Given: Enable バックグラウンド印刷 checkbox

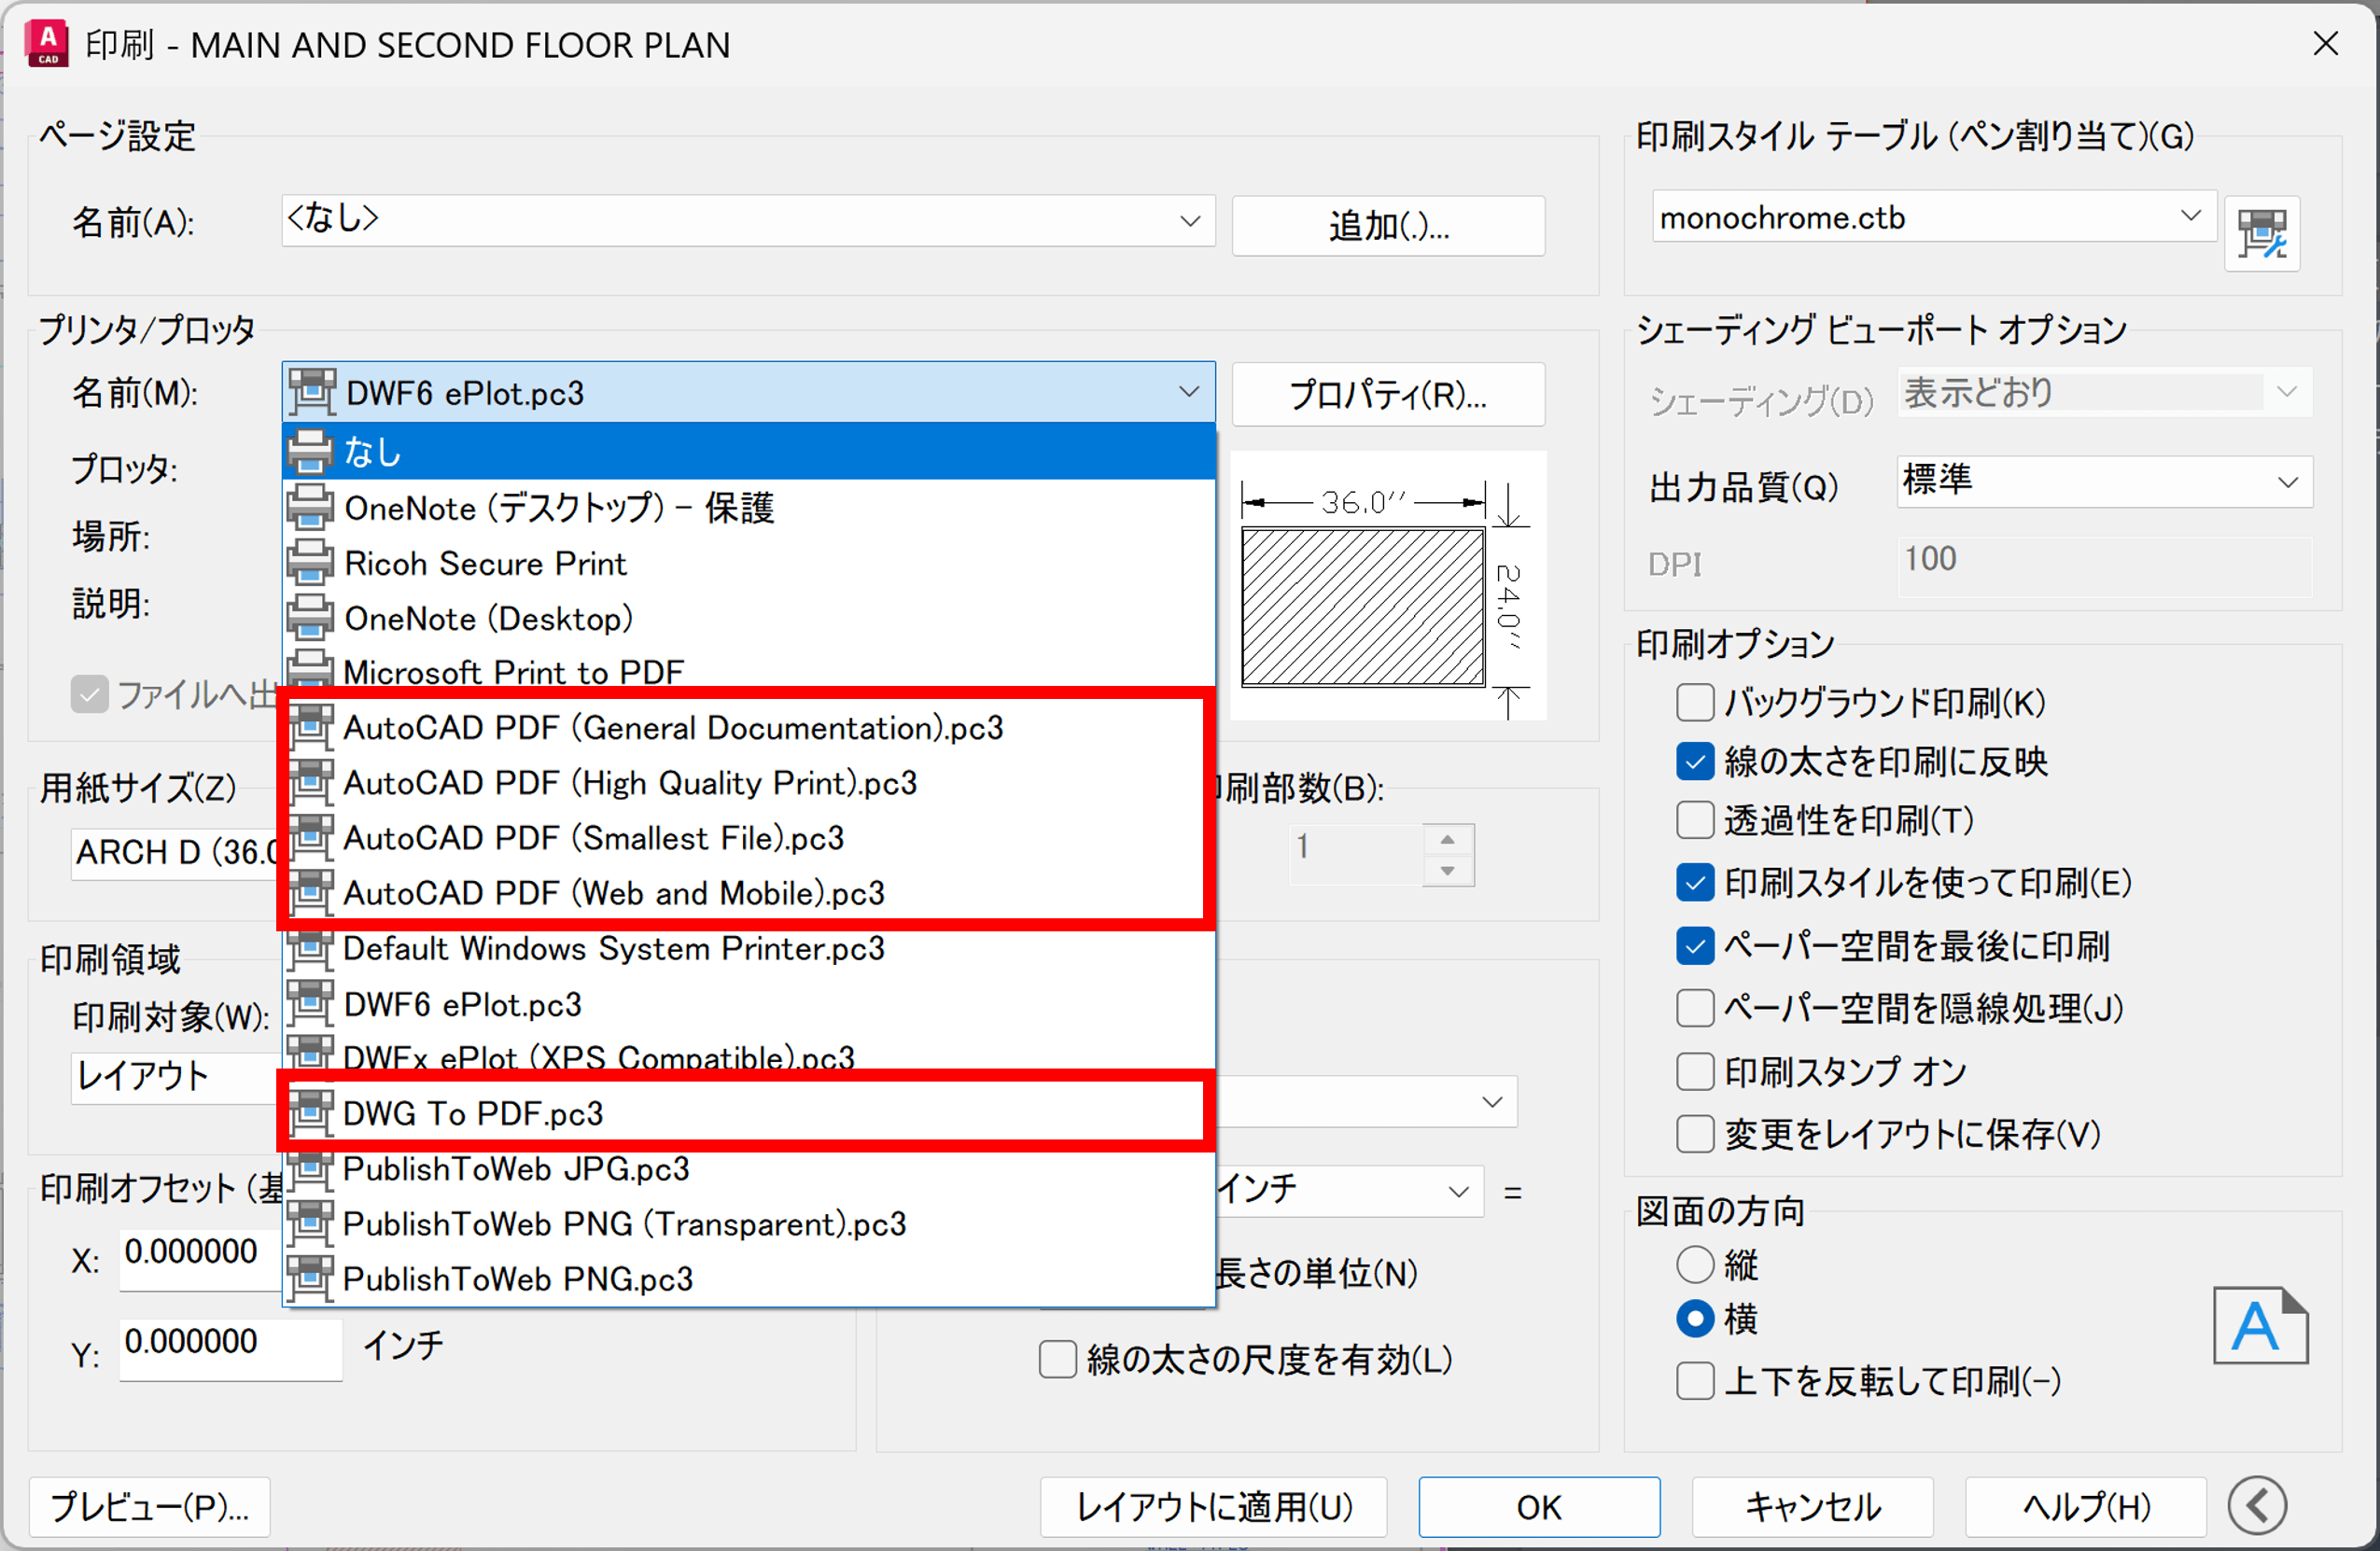Looking at the screenshot, I should tap(1694, 703).
